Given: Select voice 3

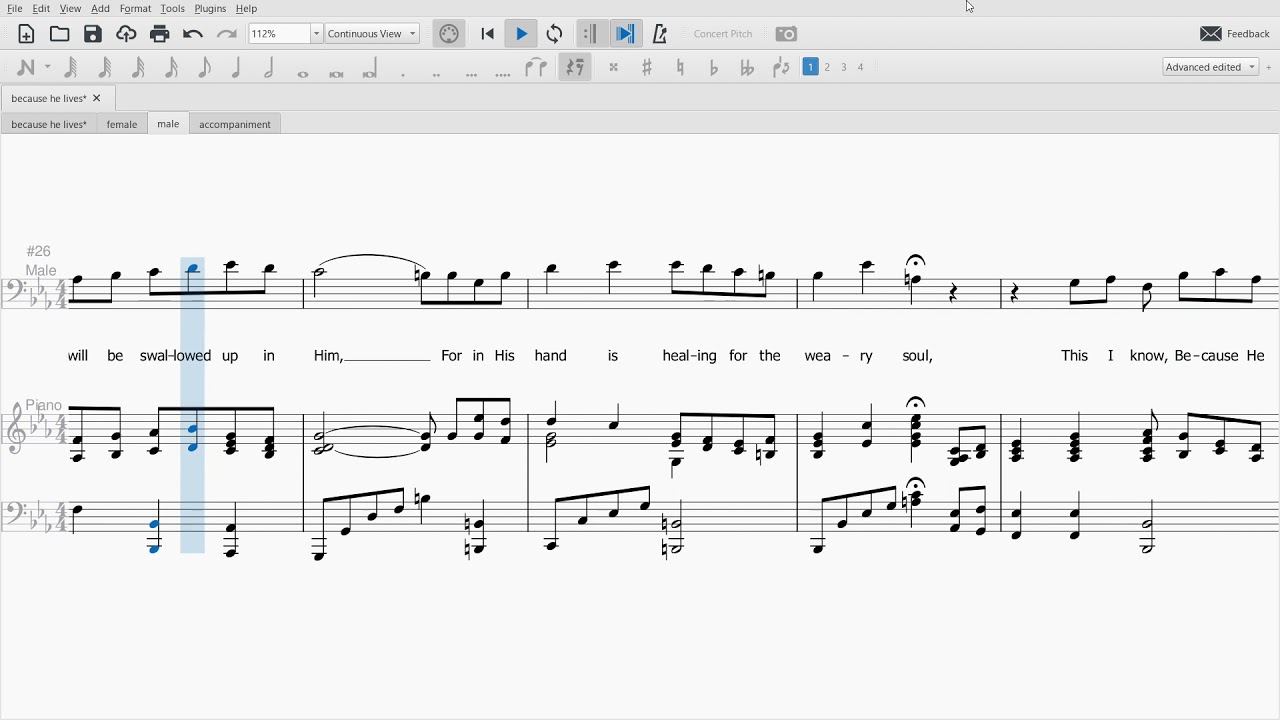Looking at the screenshot, I should click(844, 67).
